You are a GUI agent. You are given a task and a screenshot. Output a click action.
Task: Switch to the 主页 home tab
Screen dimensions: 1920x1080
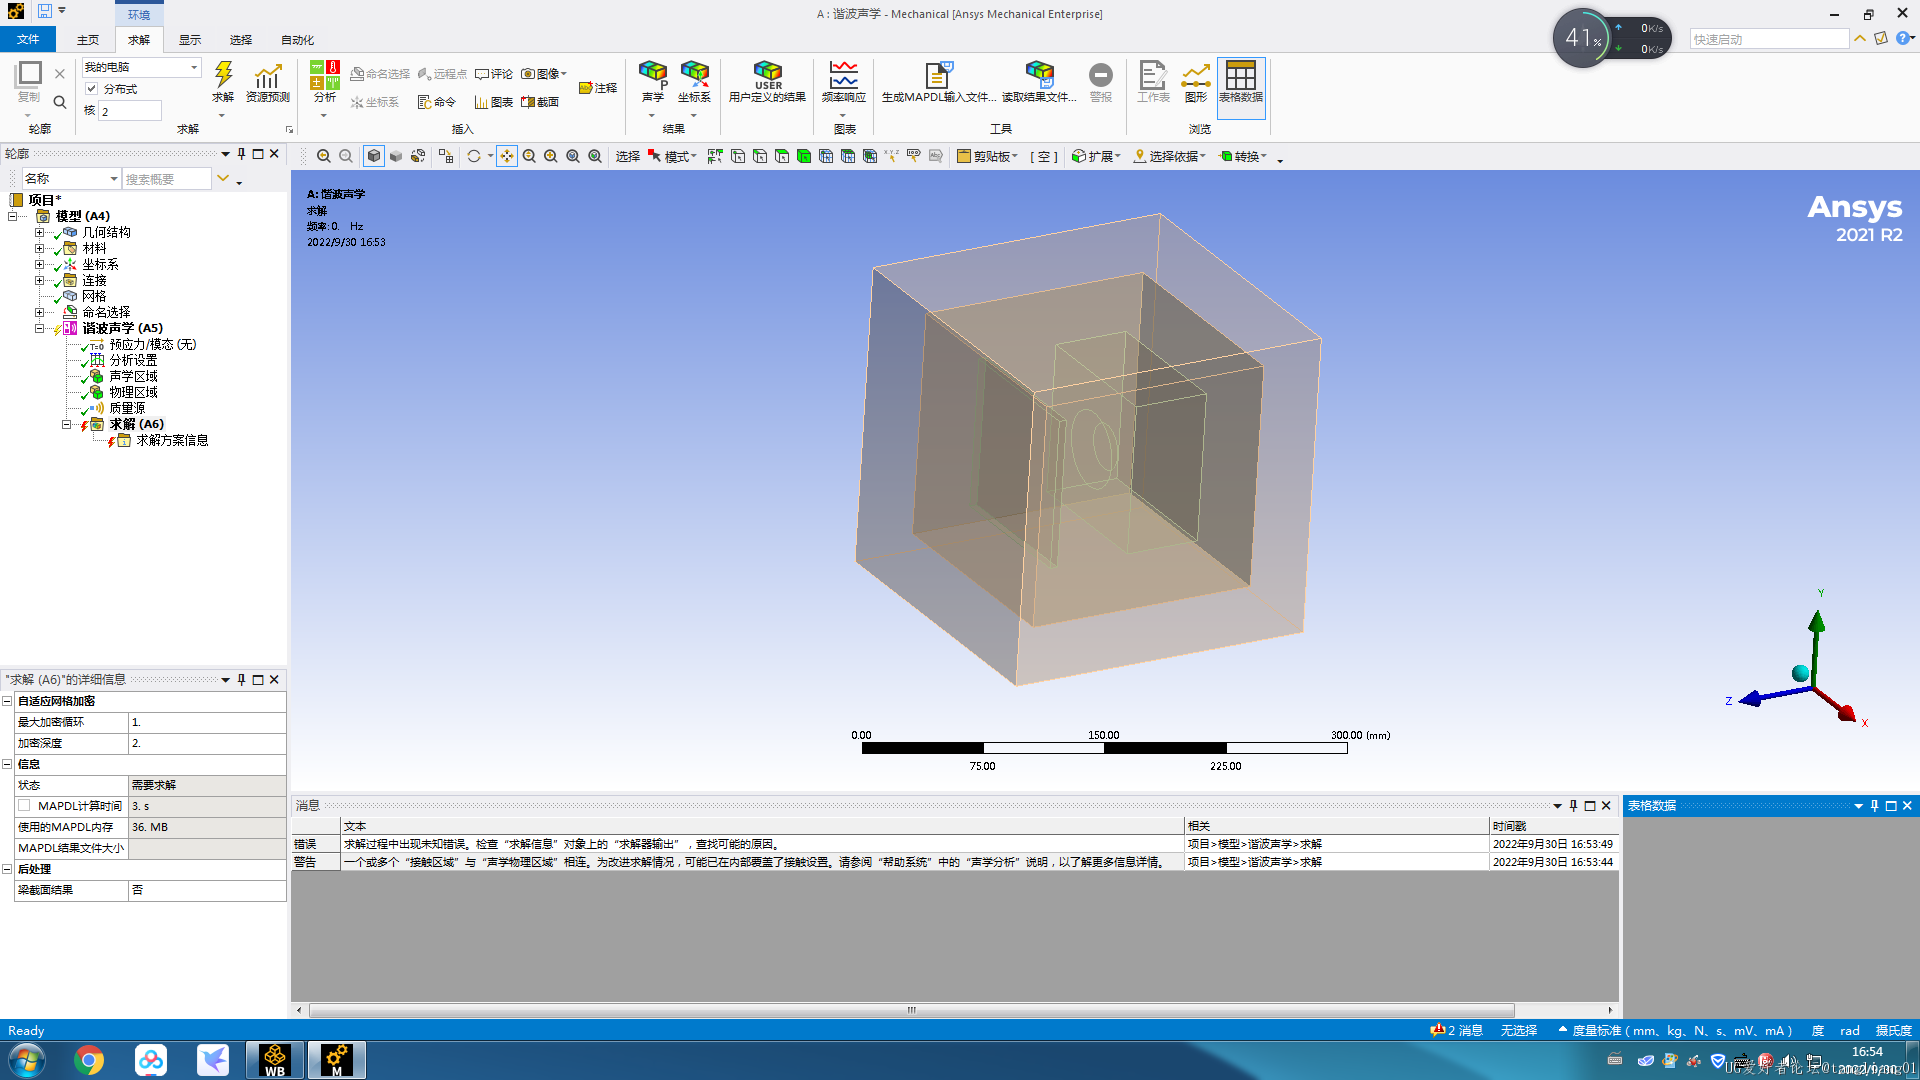pos(88,40)
